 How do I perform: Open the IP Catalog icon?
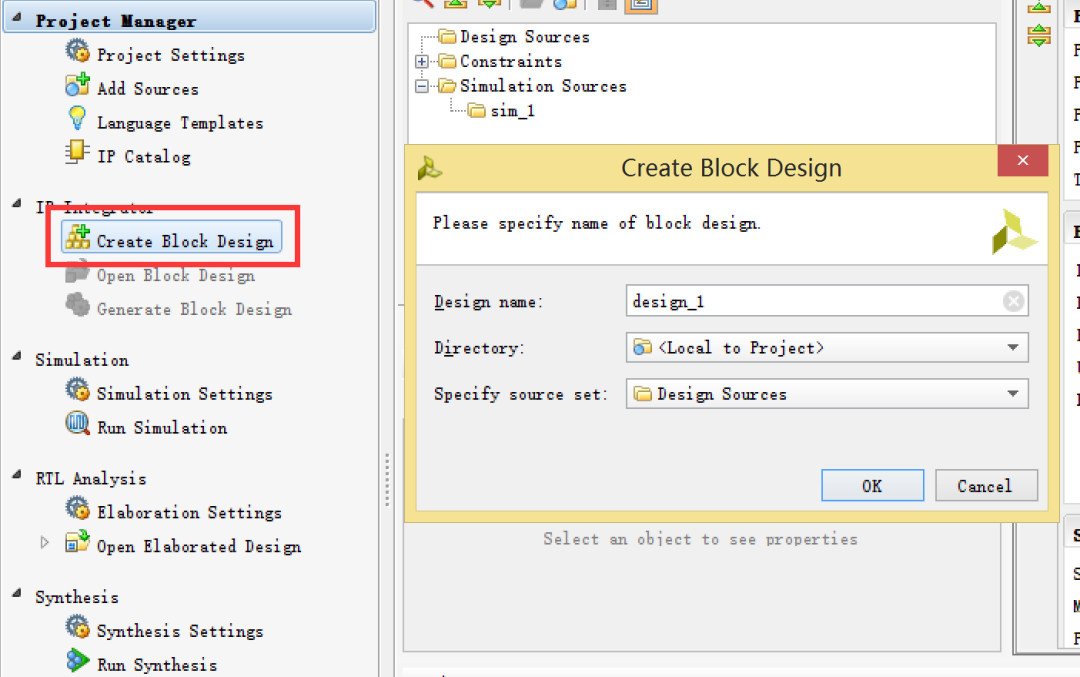coord(77,152)
